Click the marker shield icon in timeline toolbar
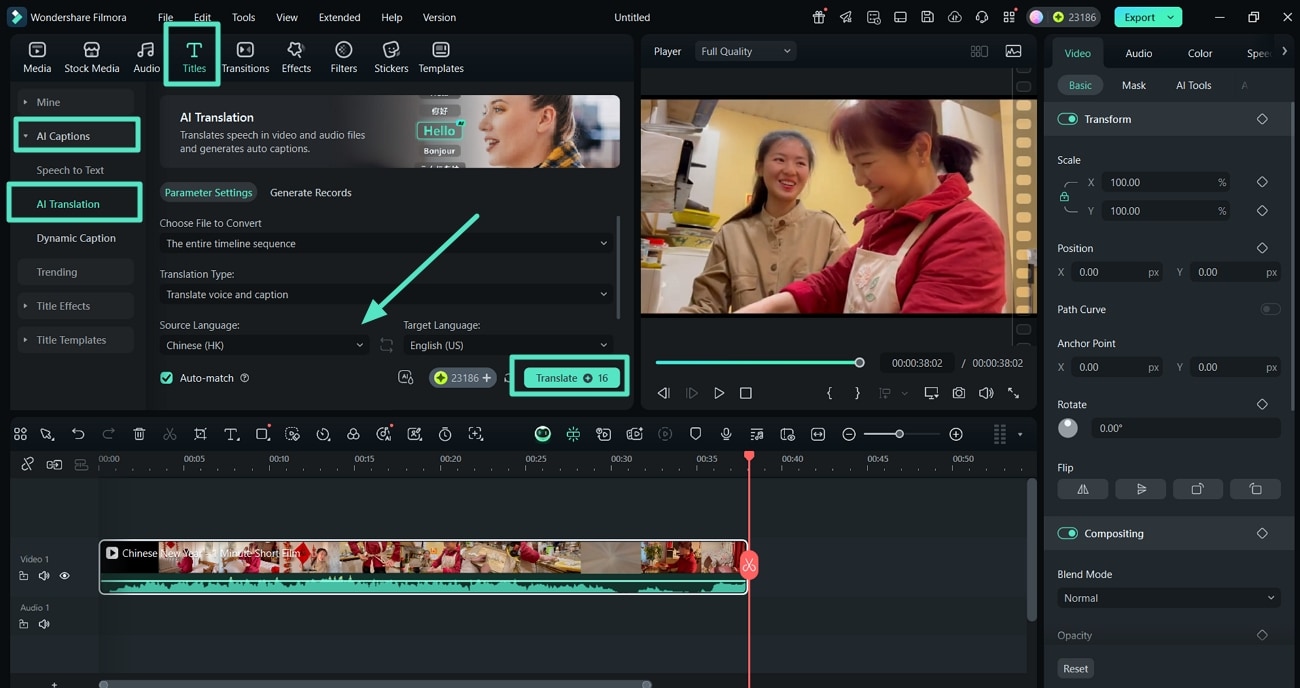Image resolution: width=1300 pixels, height=688 pixels. pos(695,434)
